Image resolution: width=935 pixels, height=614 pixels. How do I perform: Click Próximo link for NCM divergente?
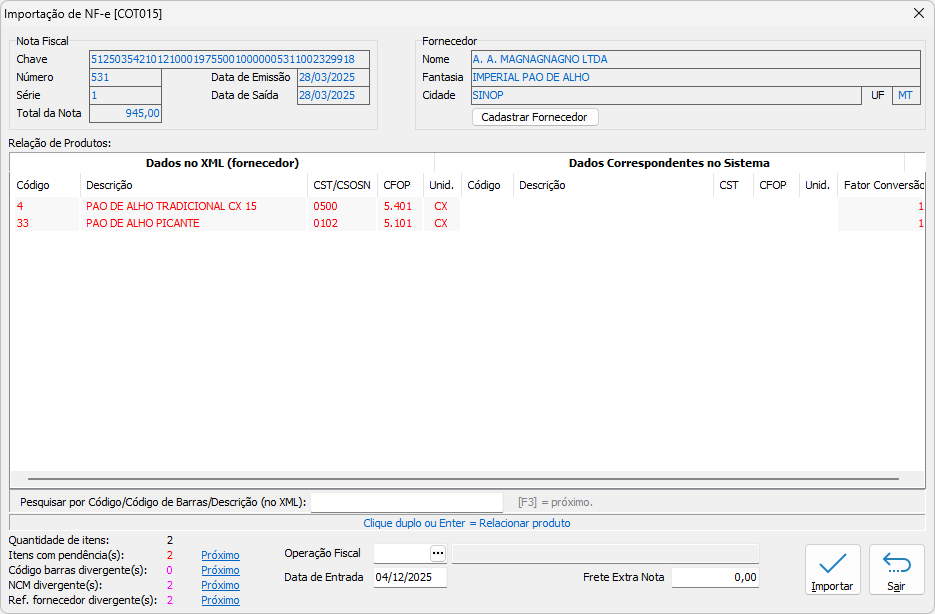220,585
